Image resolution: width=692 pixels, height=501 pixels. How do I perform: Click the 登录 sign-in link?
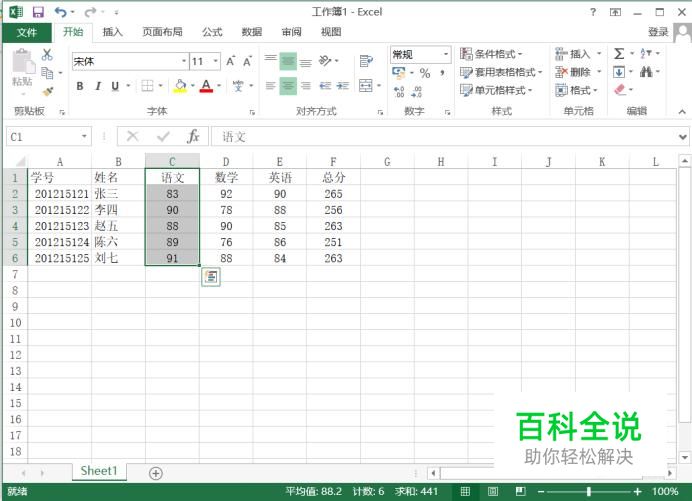click(x=657, y=32)
